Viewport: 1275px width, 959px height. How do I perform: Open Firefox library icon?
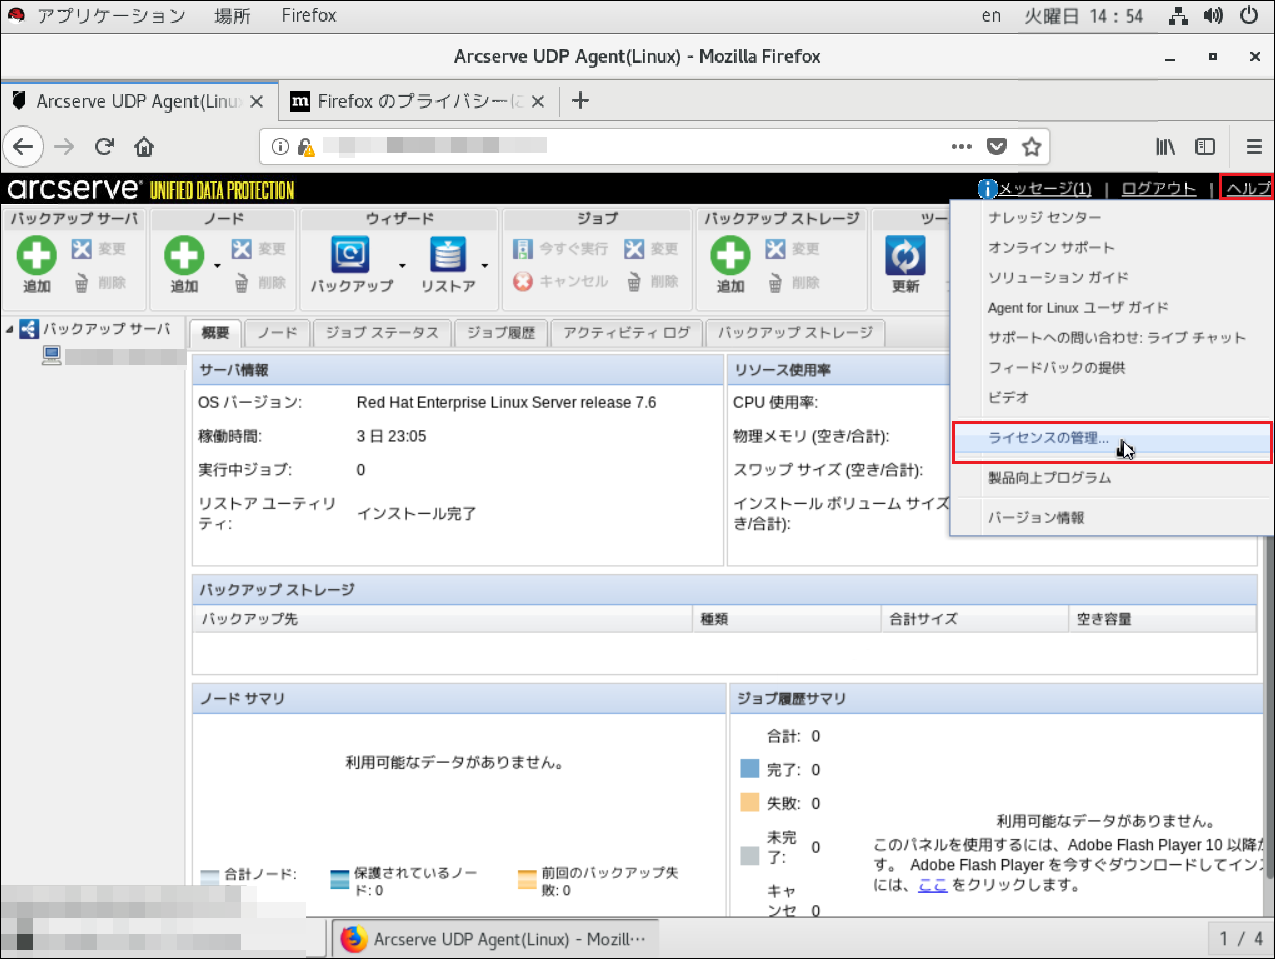point(1166,147)
